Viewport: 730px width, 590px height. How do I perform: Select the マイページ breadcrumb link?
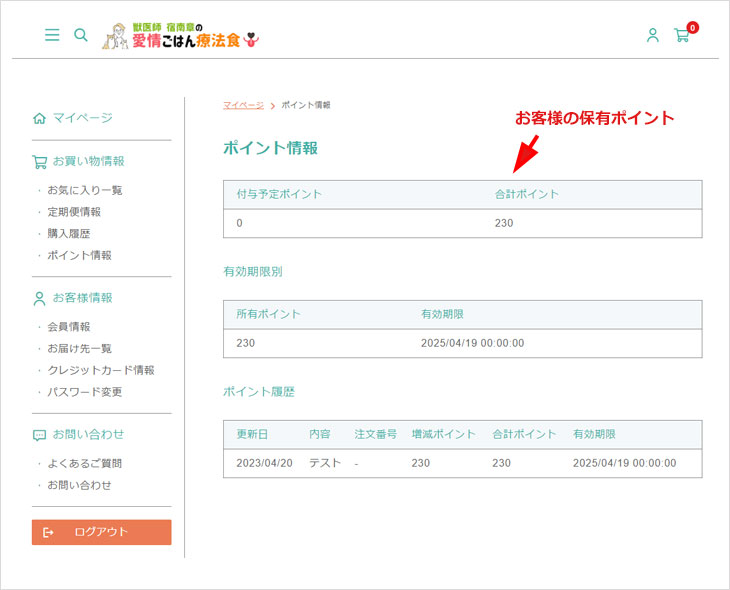point(243,105)
